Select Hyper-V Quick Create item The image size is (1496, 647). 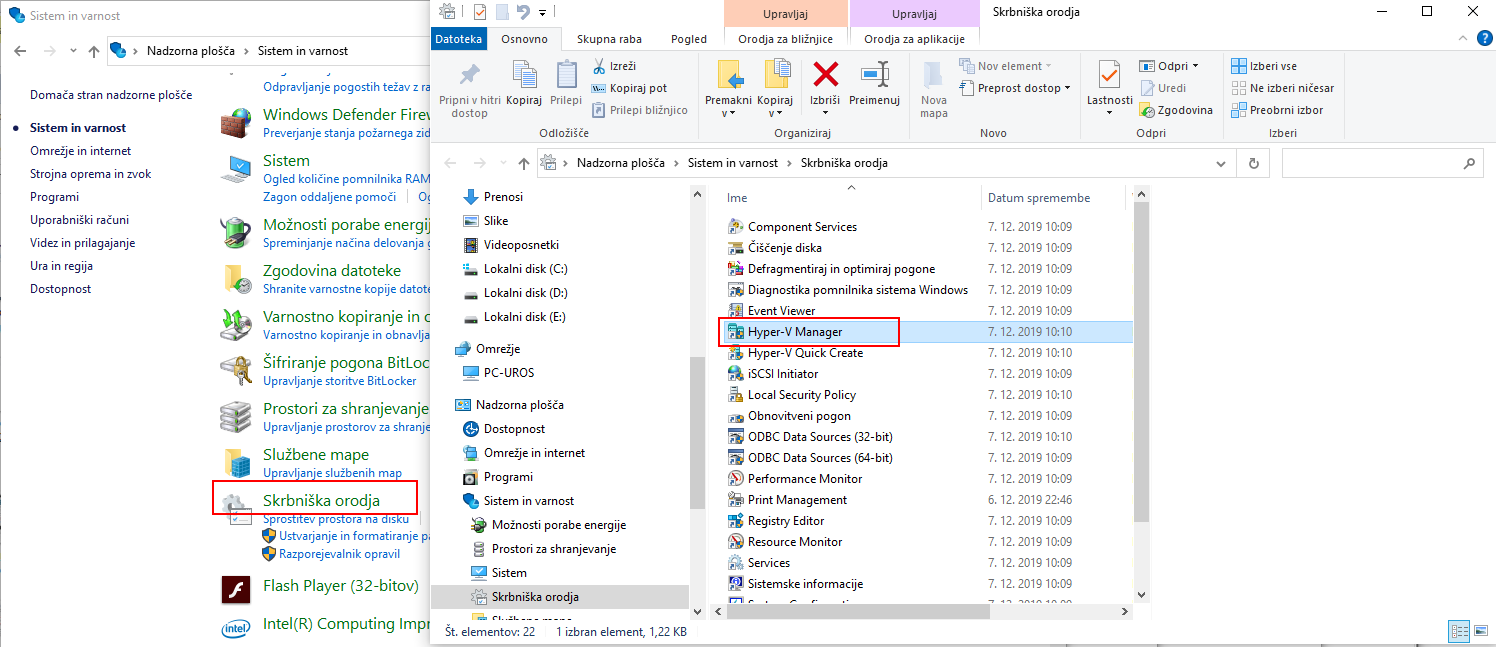(805, 353)
